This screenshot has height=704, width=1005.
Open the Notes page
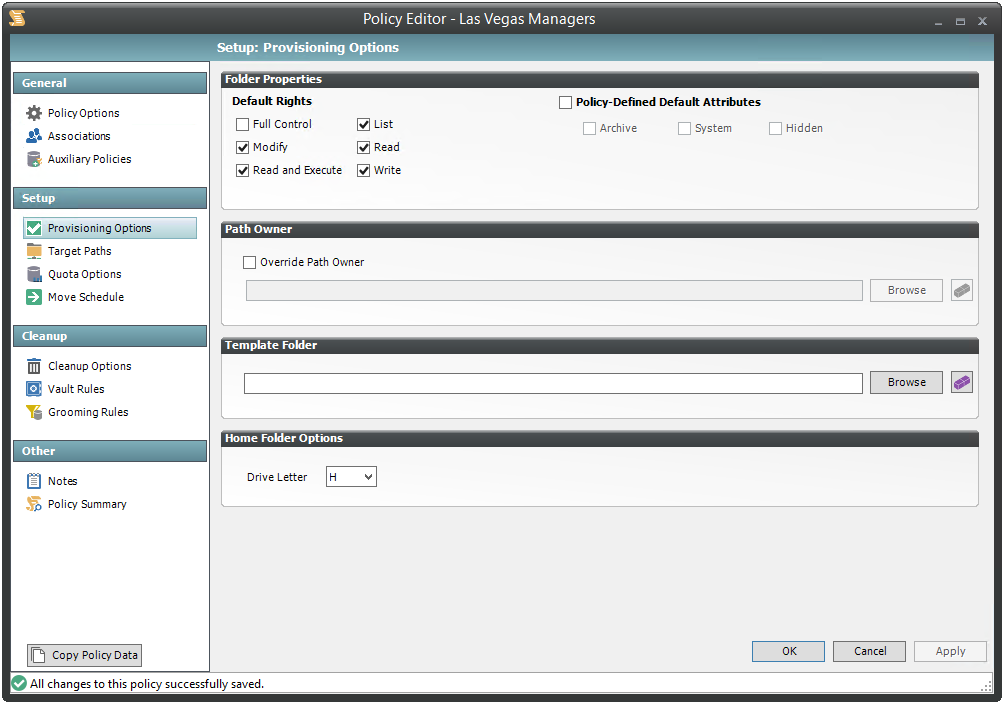(62, 481)
